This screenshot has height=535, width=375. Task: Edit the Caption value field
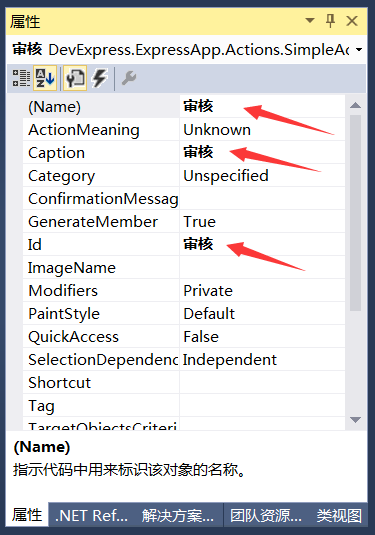[x=262, y=153]
